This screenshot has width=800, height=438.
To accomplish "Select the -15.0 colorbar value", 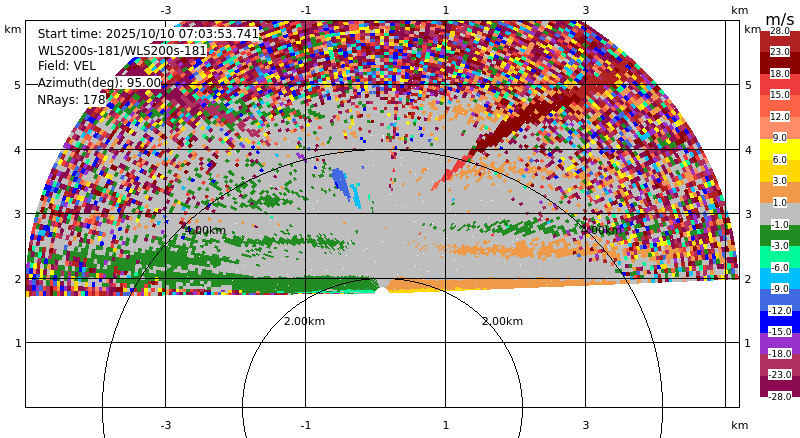I will pyautogui.click(x=780, y=331).
